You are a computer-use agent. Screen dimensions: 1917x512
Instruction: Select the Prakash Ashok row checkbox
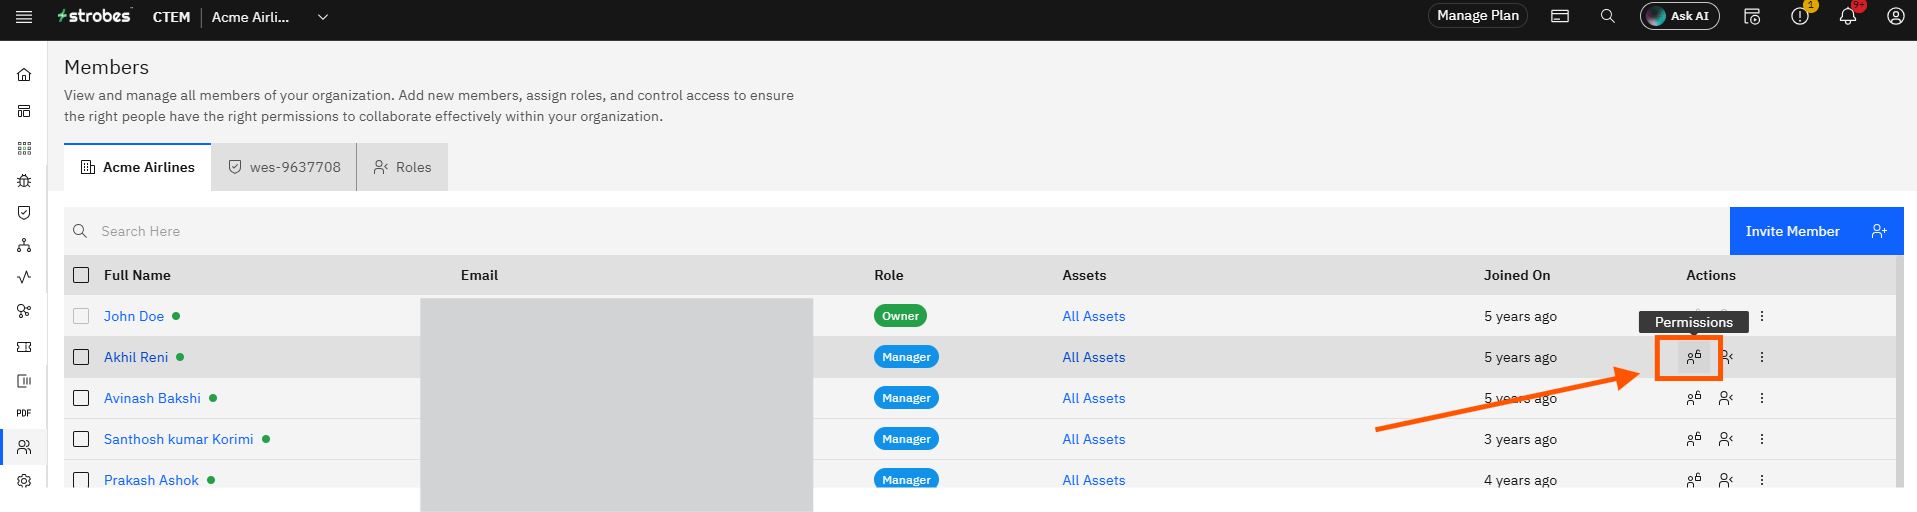81,480
